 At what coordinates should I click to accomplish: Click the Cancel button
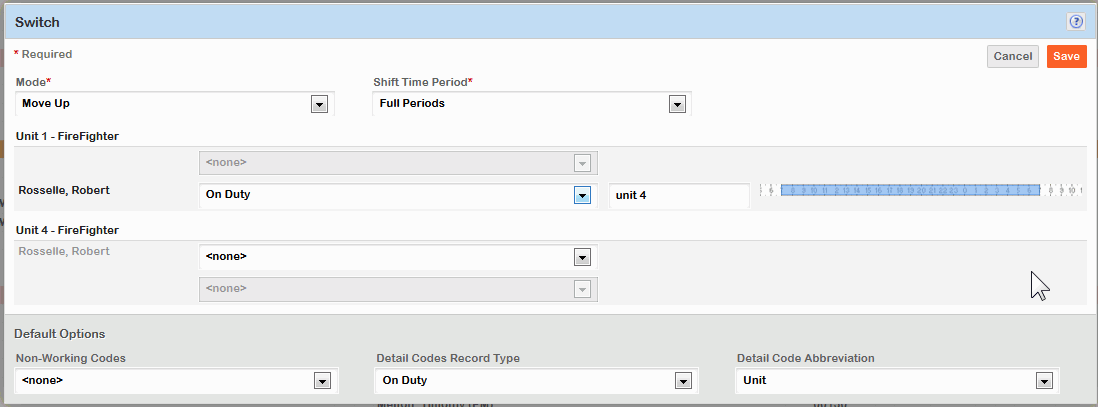pos(1012,57)
